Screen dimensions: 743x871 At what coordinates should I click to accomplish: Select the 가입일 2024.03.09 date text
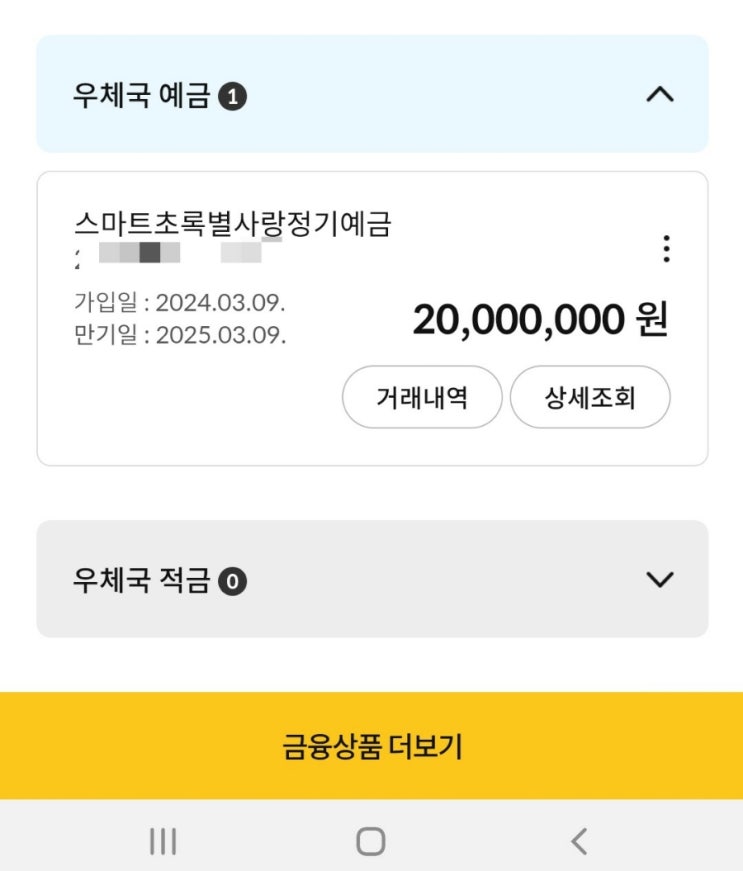(180, 302)
